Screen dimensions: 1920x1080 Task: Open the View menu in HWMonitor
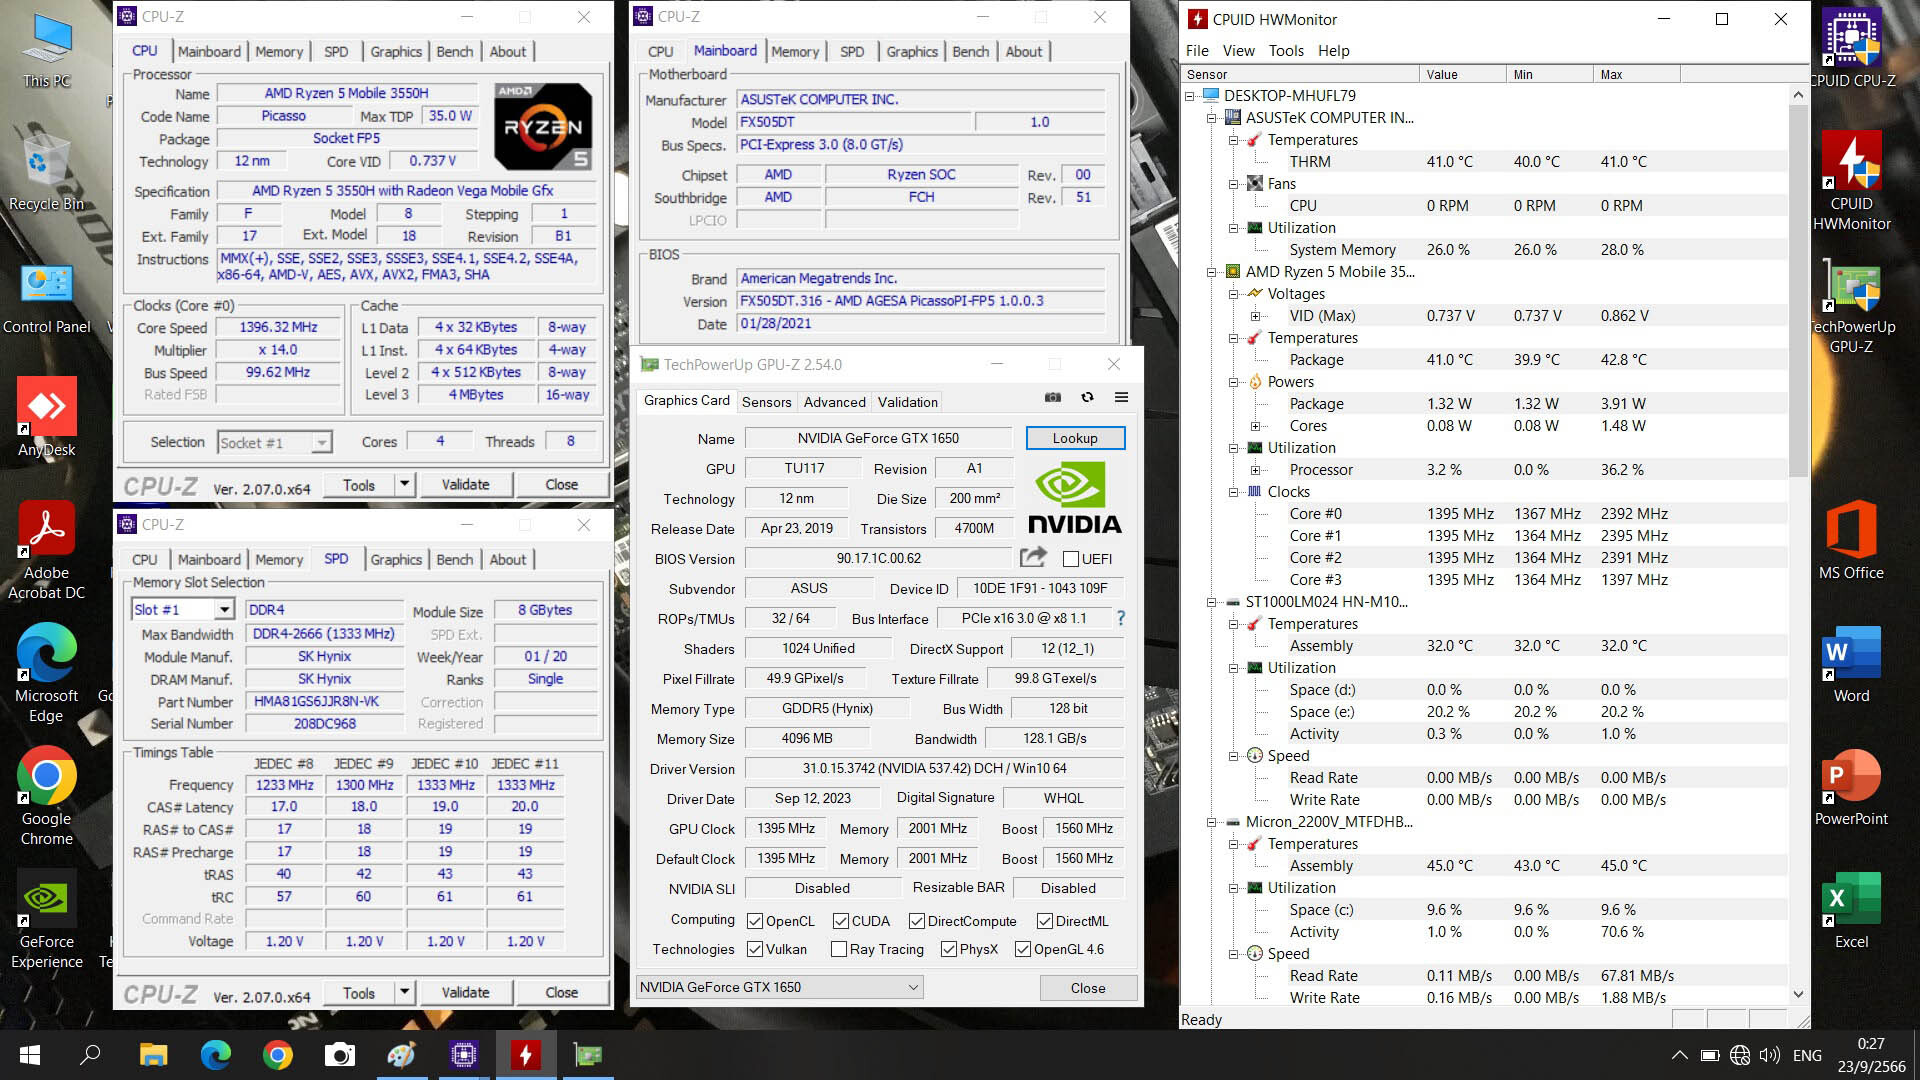[1238, 51]
